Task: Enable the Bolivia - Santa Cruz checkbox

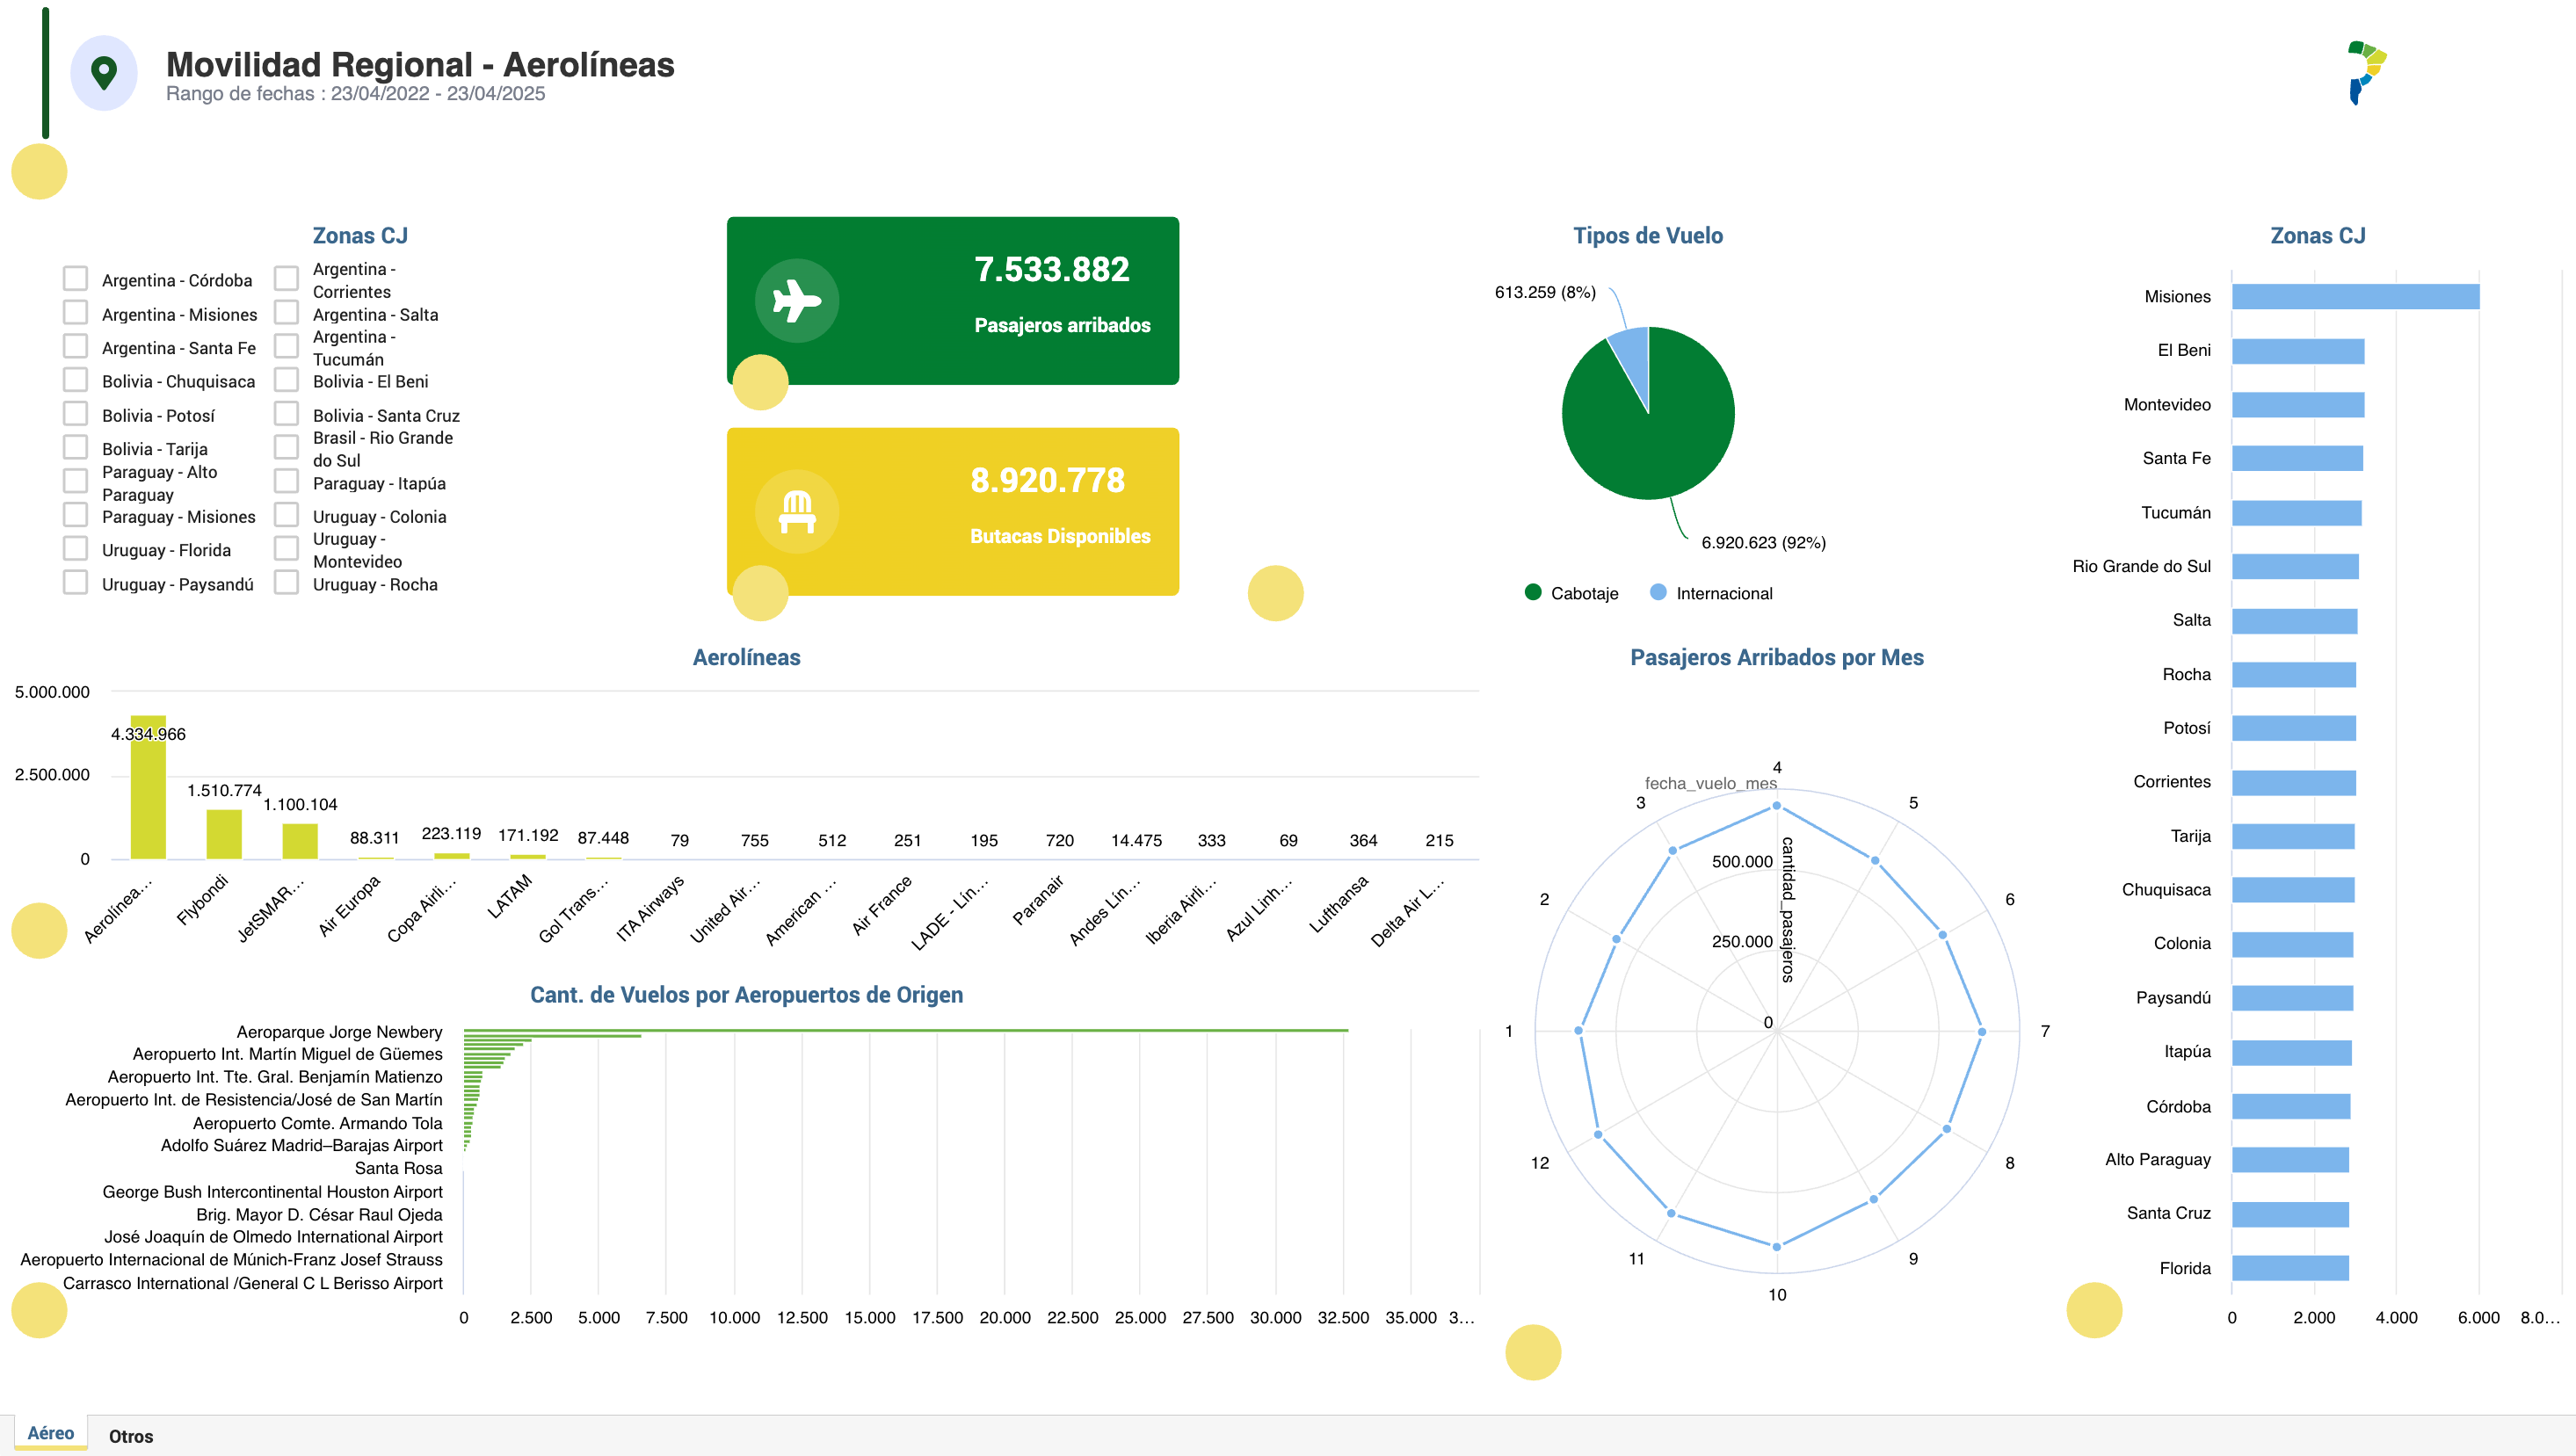Action: 286,414
